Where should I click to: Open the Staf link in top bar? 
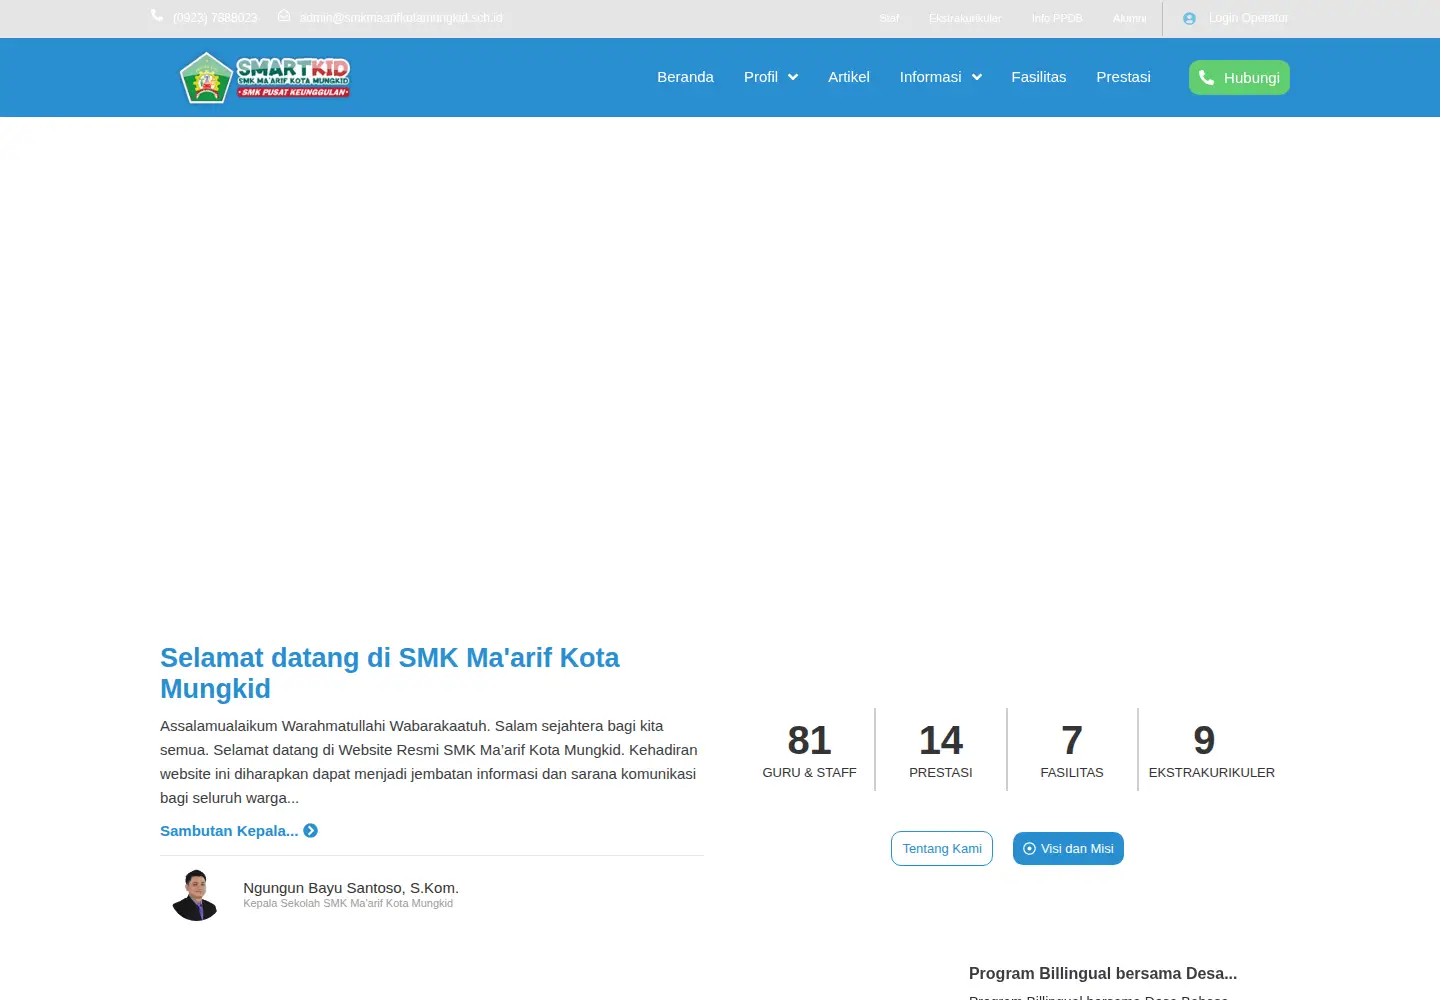coord(889,18)
